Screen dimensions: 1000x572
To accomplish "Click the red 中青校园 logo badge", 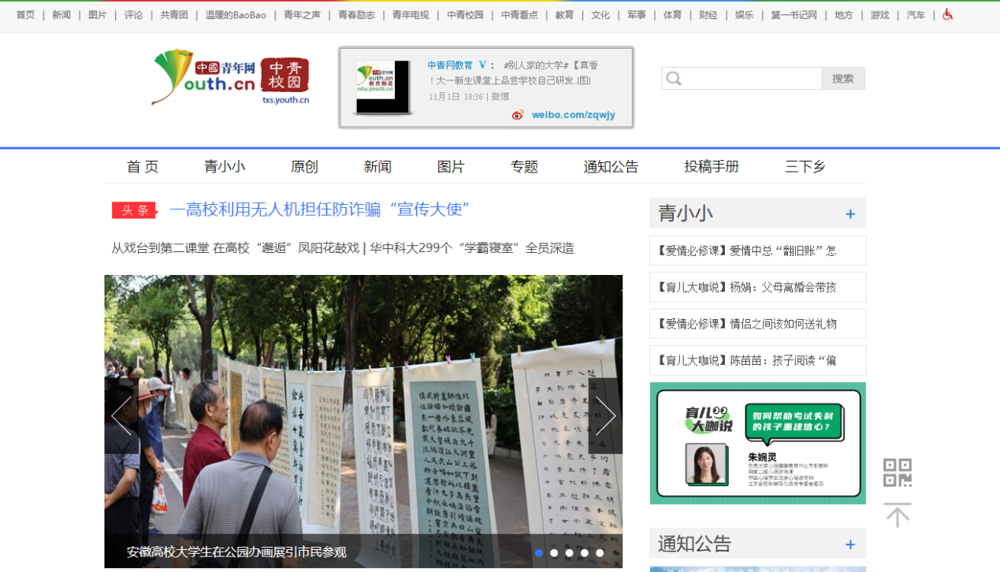I will point(285,75).
